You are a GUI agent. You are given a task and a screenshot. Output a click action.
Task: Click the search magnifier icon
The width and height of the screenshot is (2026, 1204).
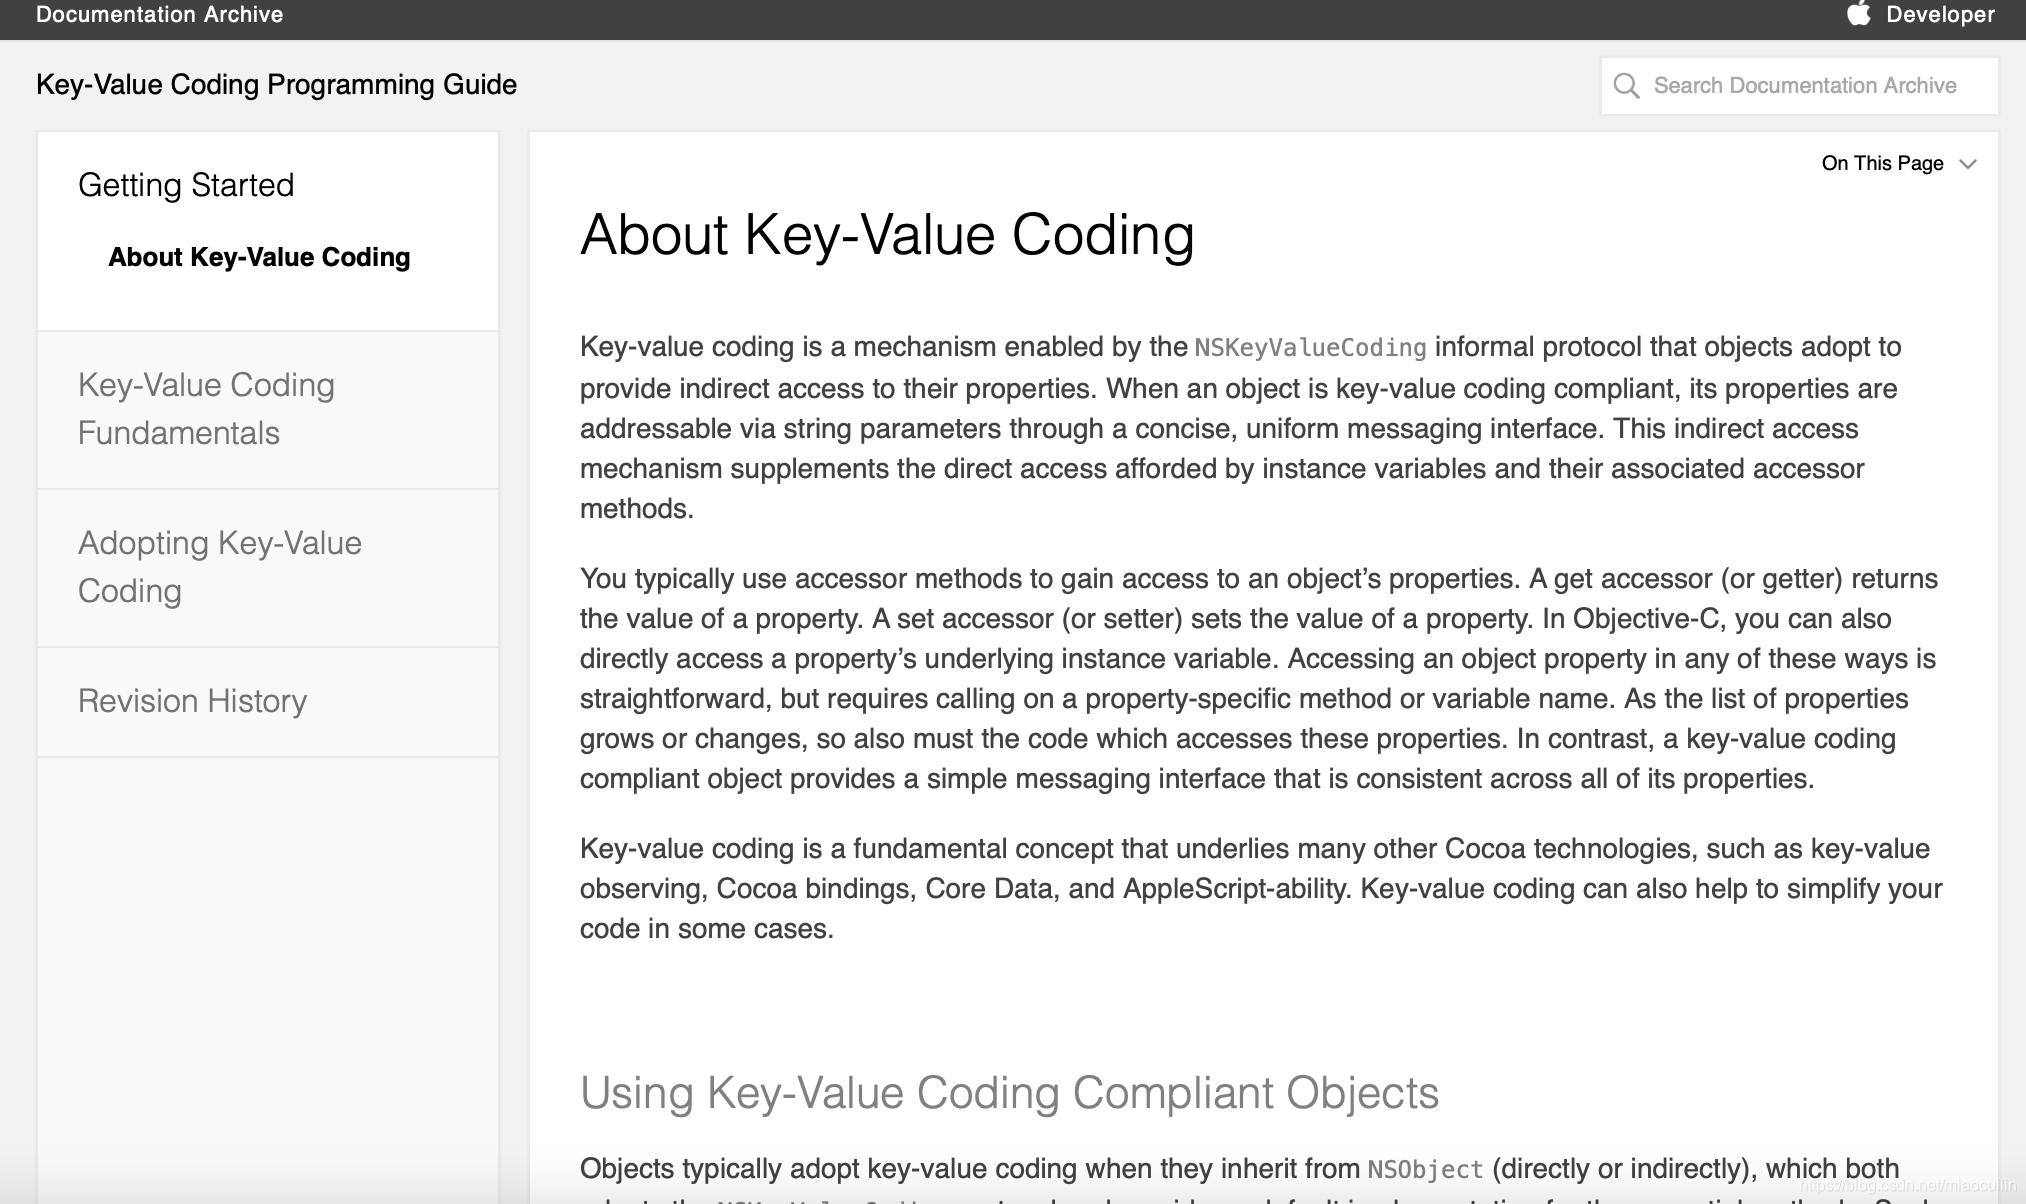click(1627, 86)
